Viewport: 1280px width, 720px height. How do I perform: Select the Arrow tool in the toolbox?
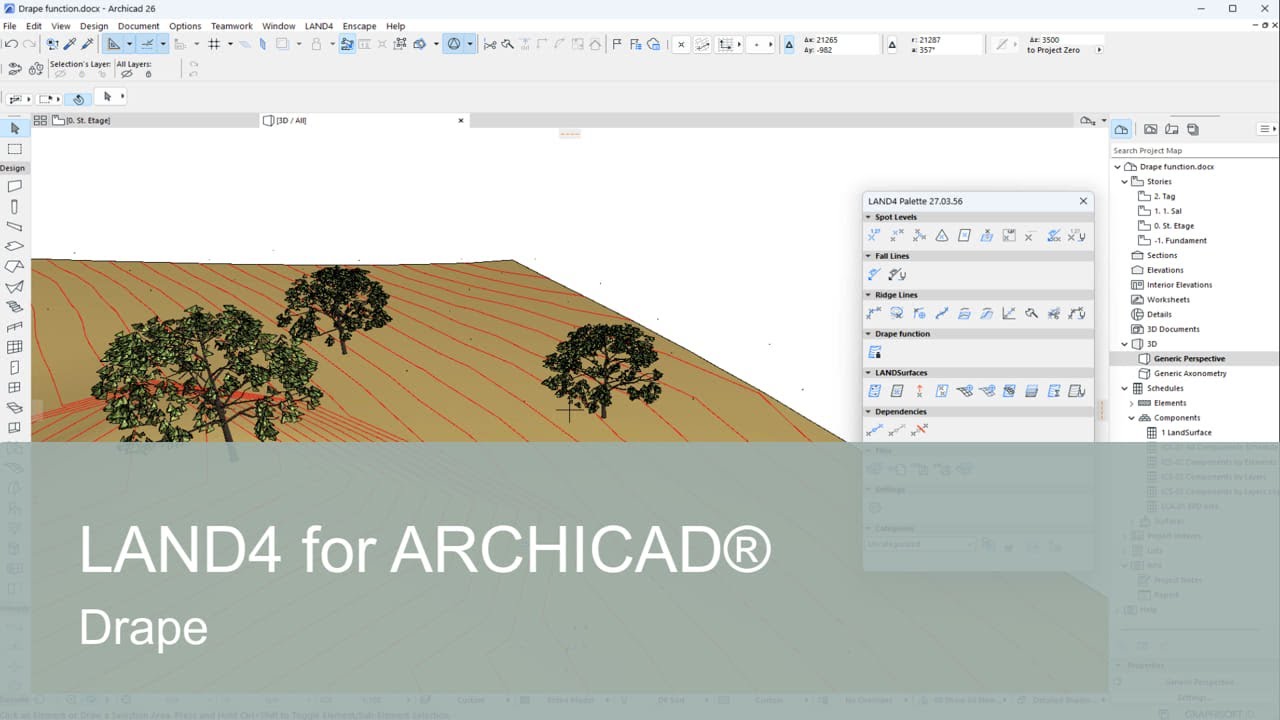coord(14,129)
